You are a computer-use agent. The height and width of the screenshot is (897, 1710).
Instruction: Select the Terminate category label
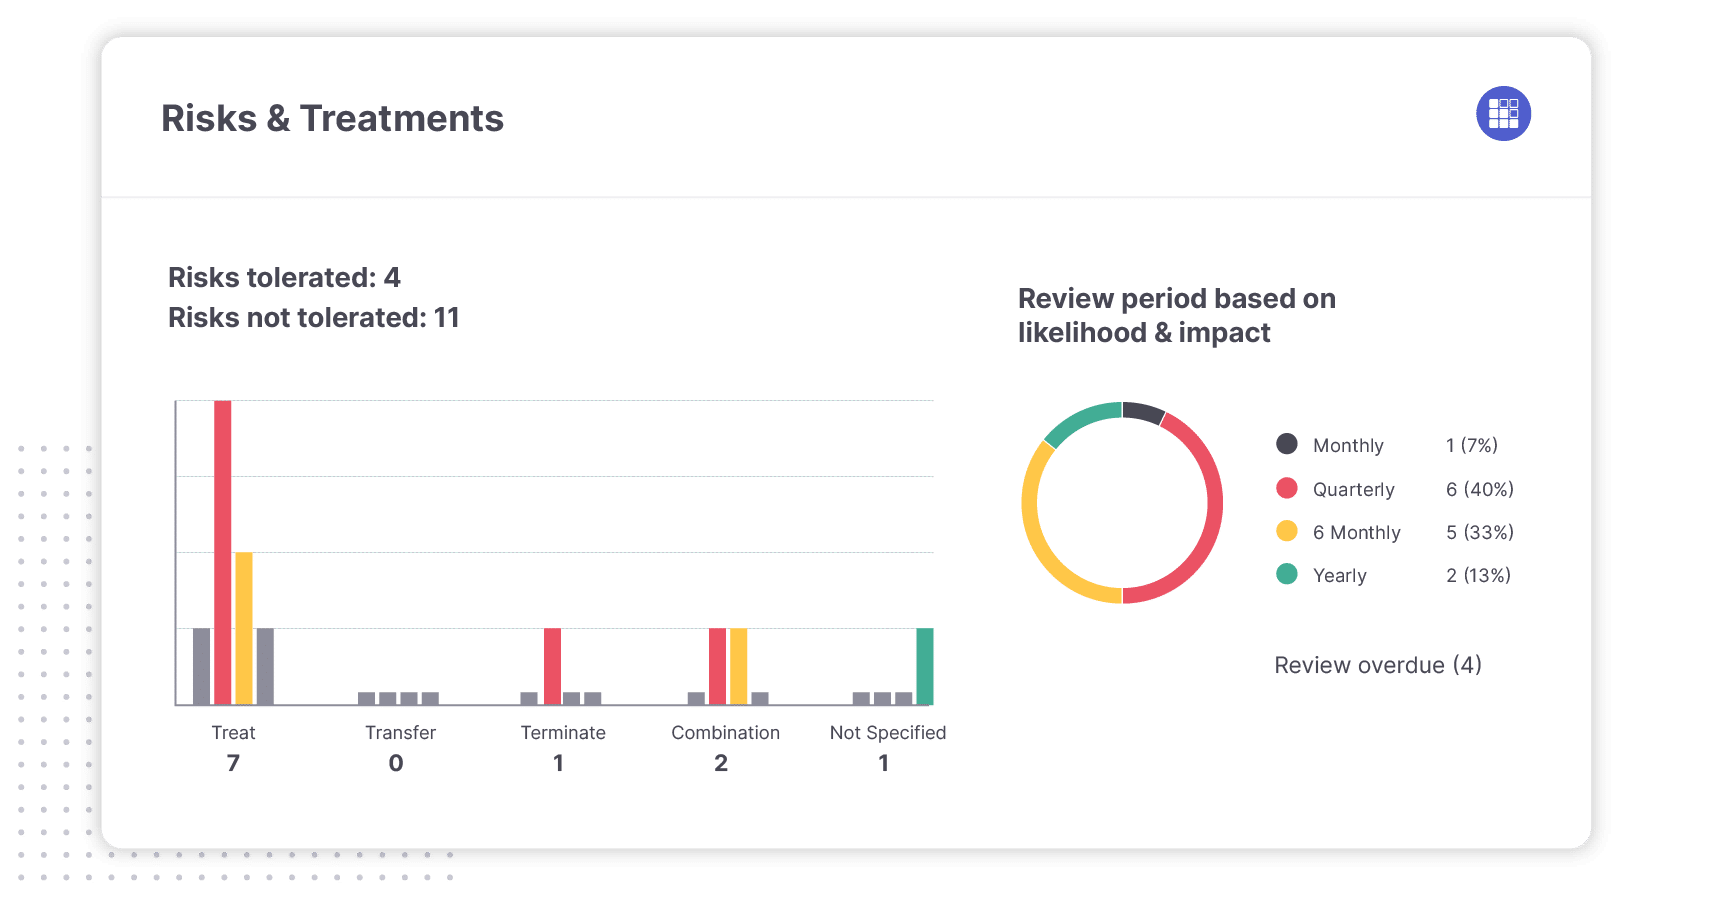pyautogui.click(x=563, y=732)
